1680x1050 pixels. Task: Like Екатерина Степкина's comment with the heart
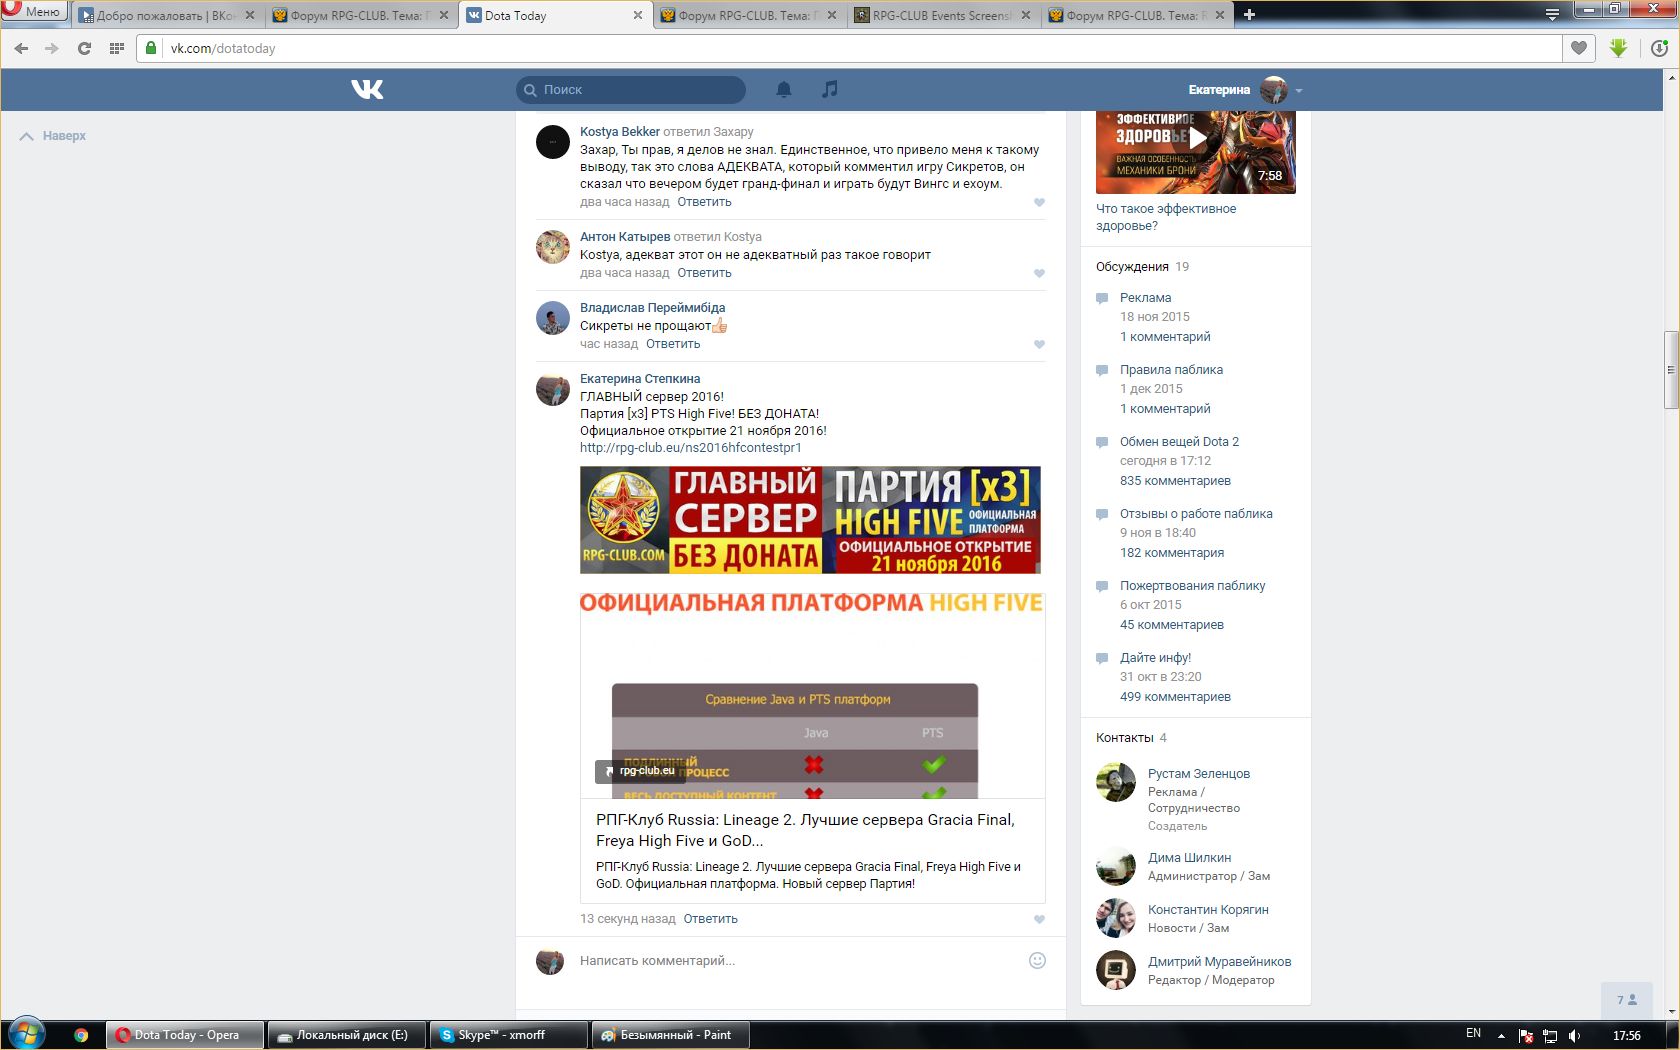coord(1039,919)
